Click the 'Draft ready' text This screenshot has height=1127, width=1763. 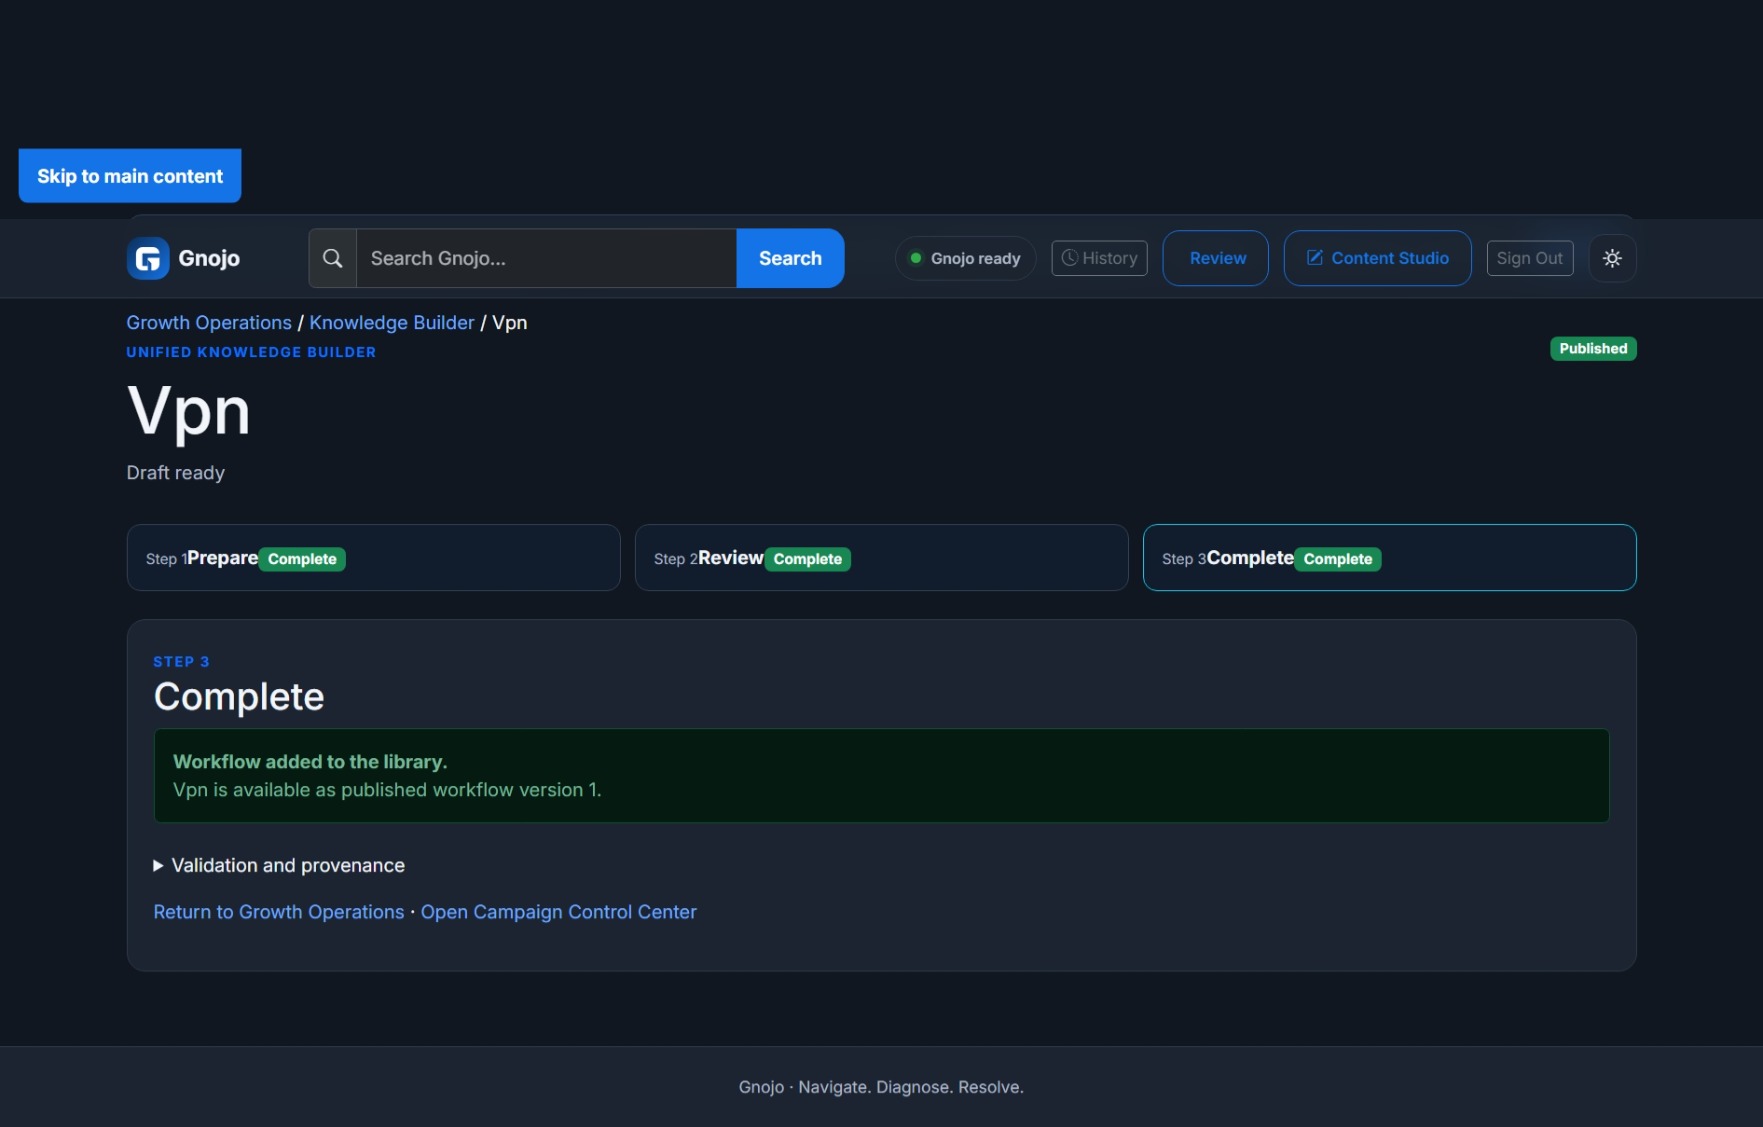point(175,473)
